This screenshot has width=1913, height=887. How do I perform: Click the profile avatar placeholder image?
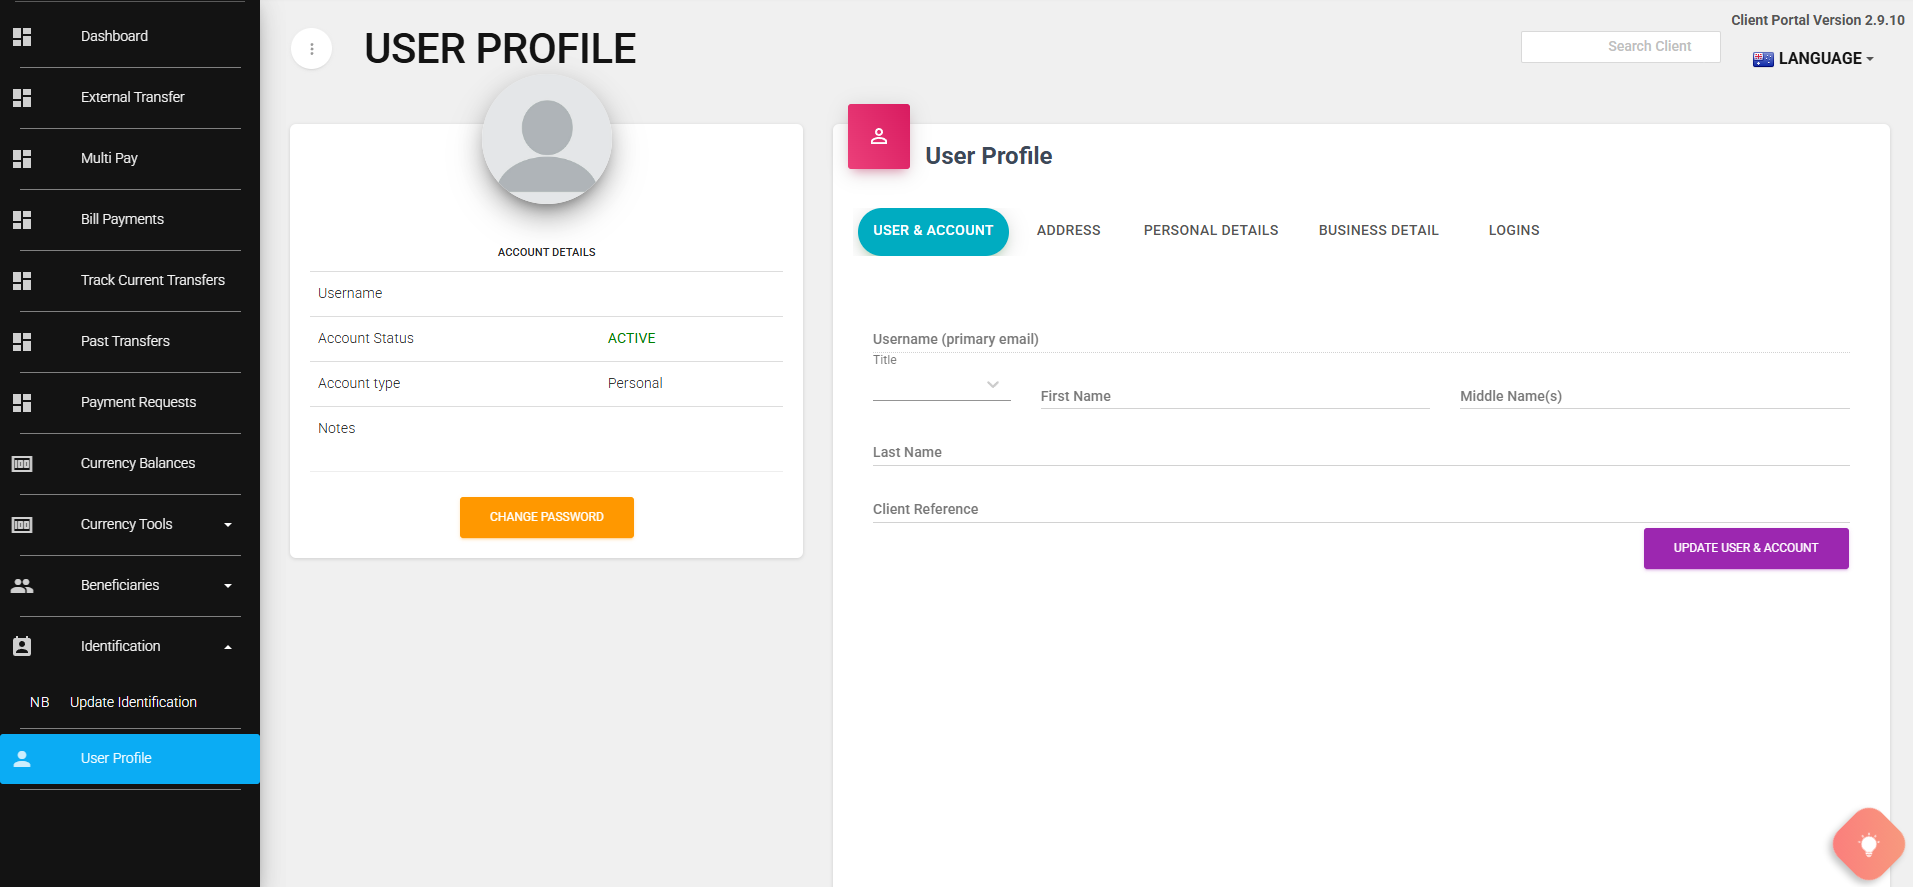point(546,140)
